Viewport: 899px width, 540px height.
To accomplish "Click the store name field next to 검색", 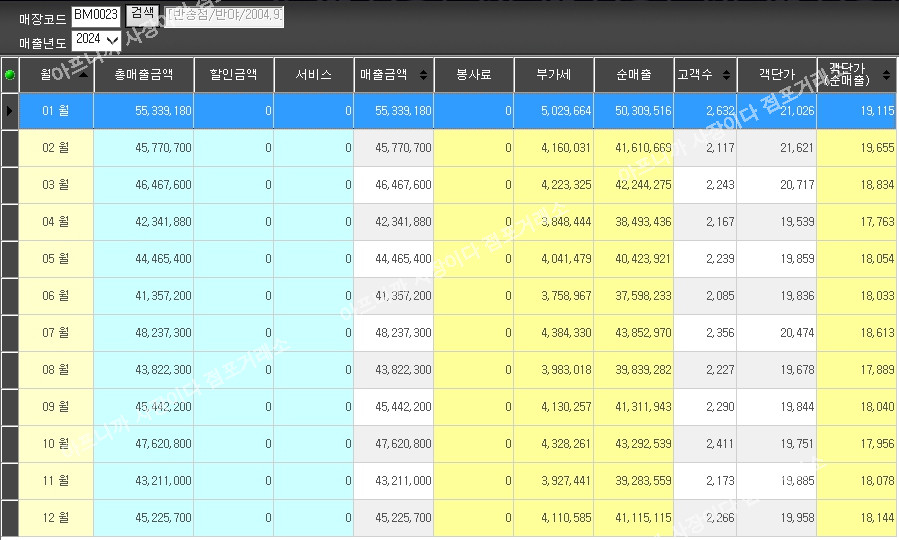I will [223, 16].
